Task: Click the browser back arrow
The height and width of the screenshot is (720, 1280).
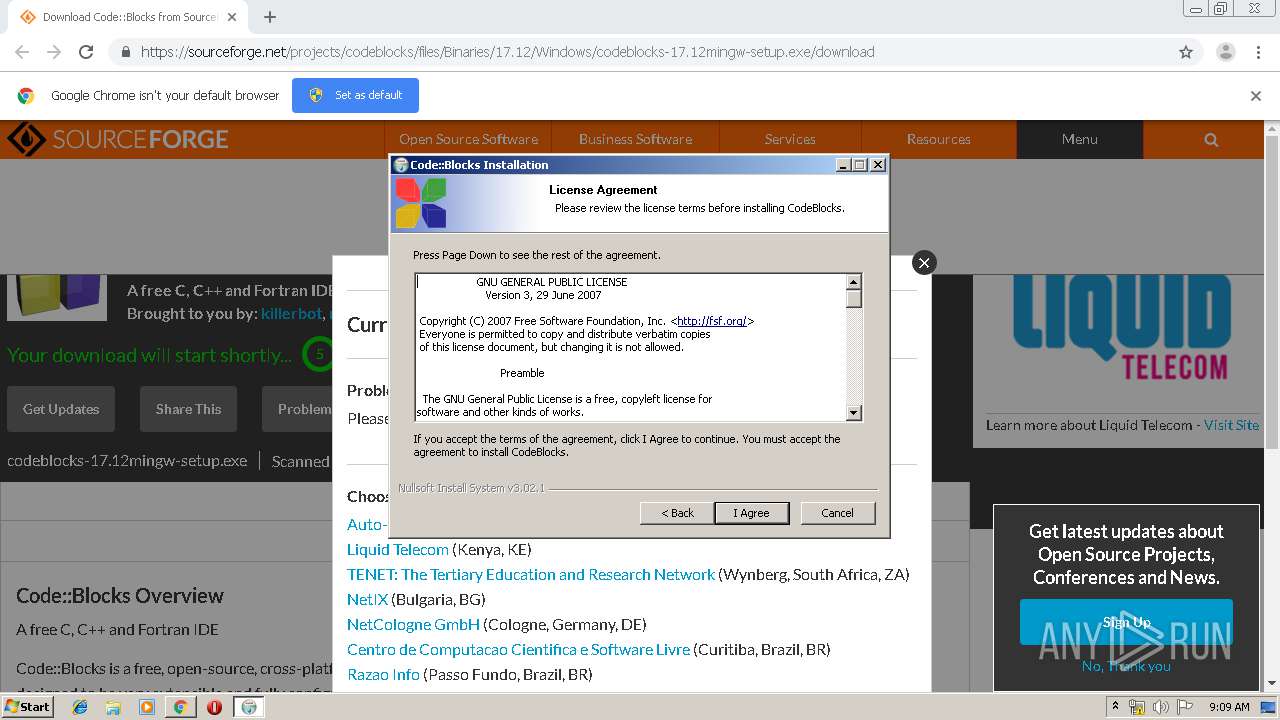Action: coord(22,52)
